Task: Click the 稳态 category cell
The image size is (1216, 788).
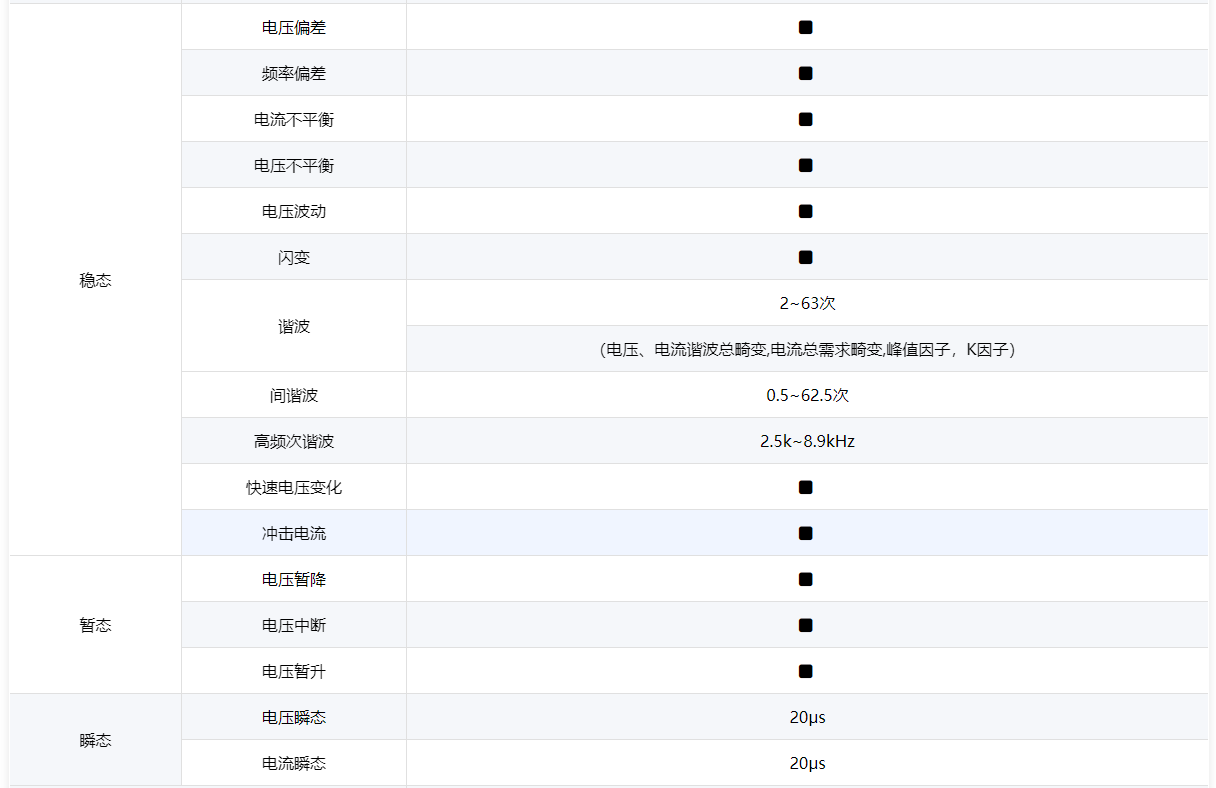Action: [95, 281]
